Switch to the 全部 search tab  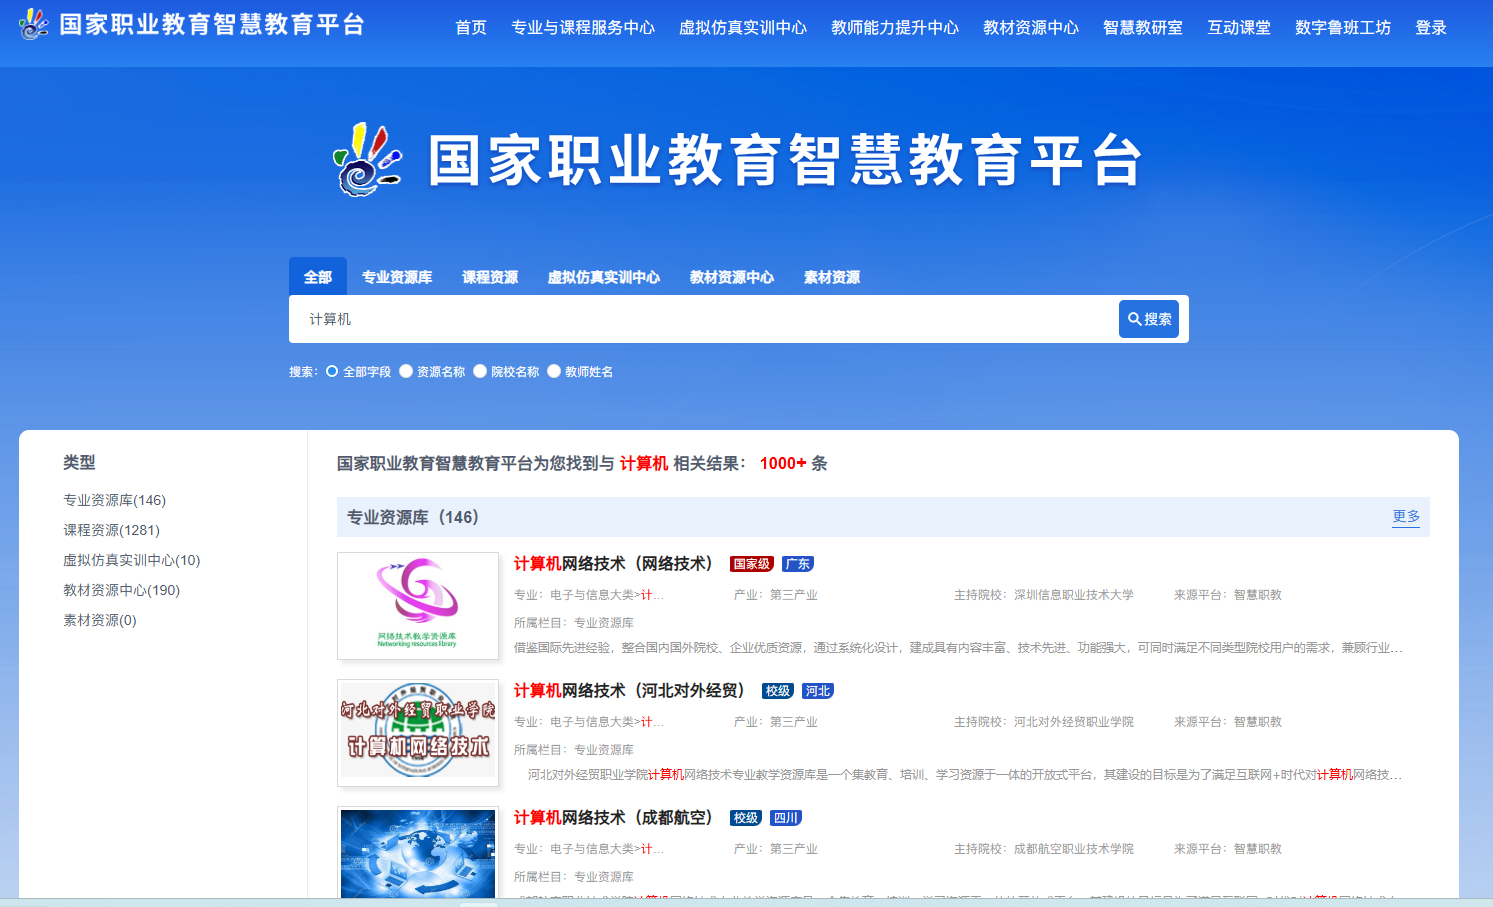tap(318, 277)
